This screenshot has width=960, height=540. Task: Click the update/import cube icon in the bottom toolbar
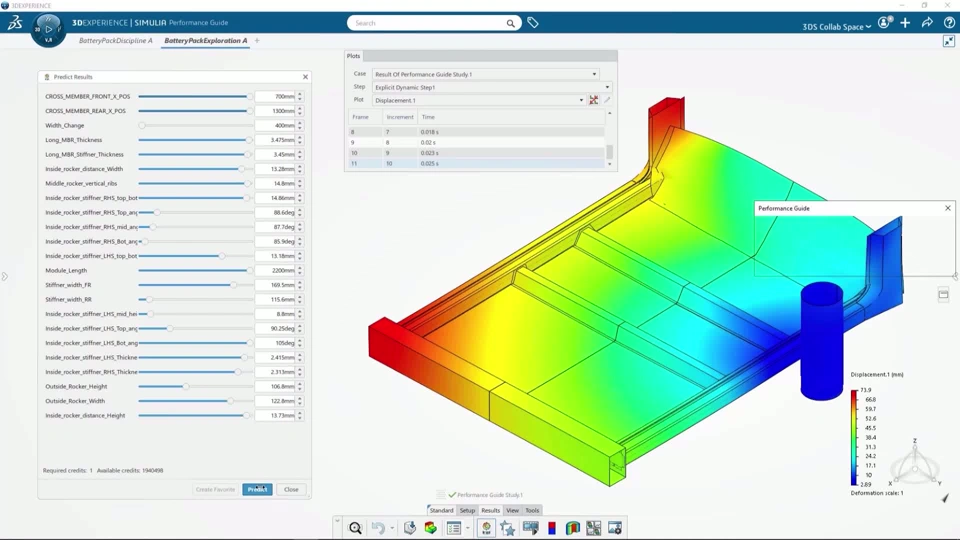pyautogui.click(x=410, y=528)
